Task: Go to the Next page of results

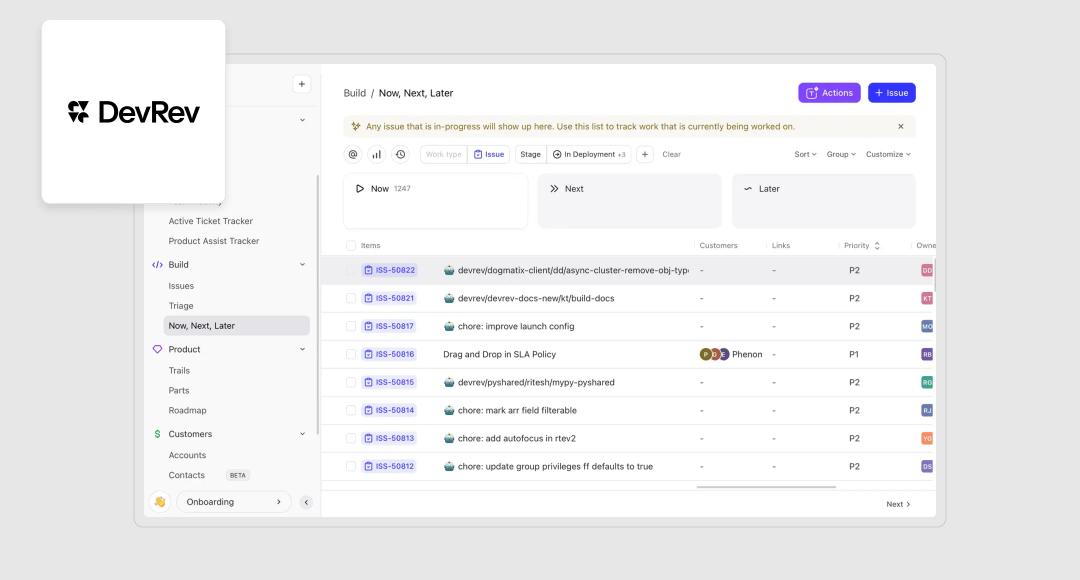Action: pyautogui.click(x=898, y=504)
